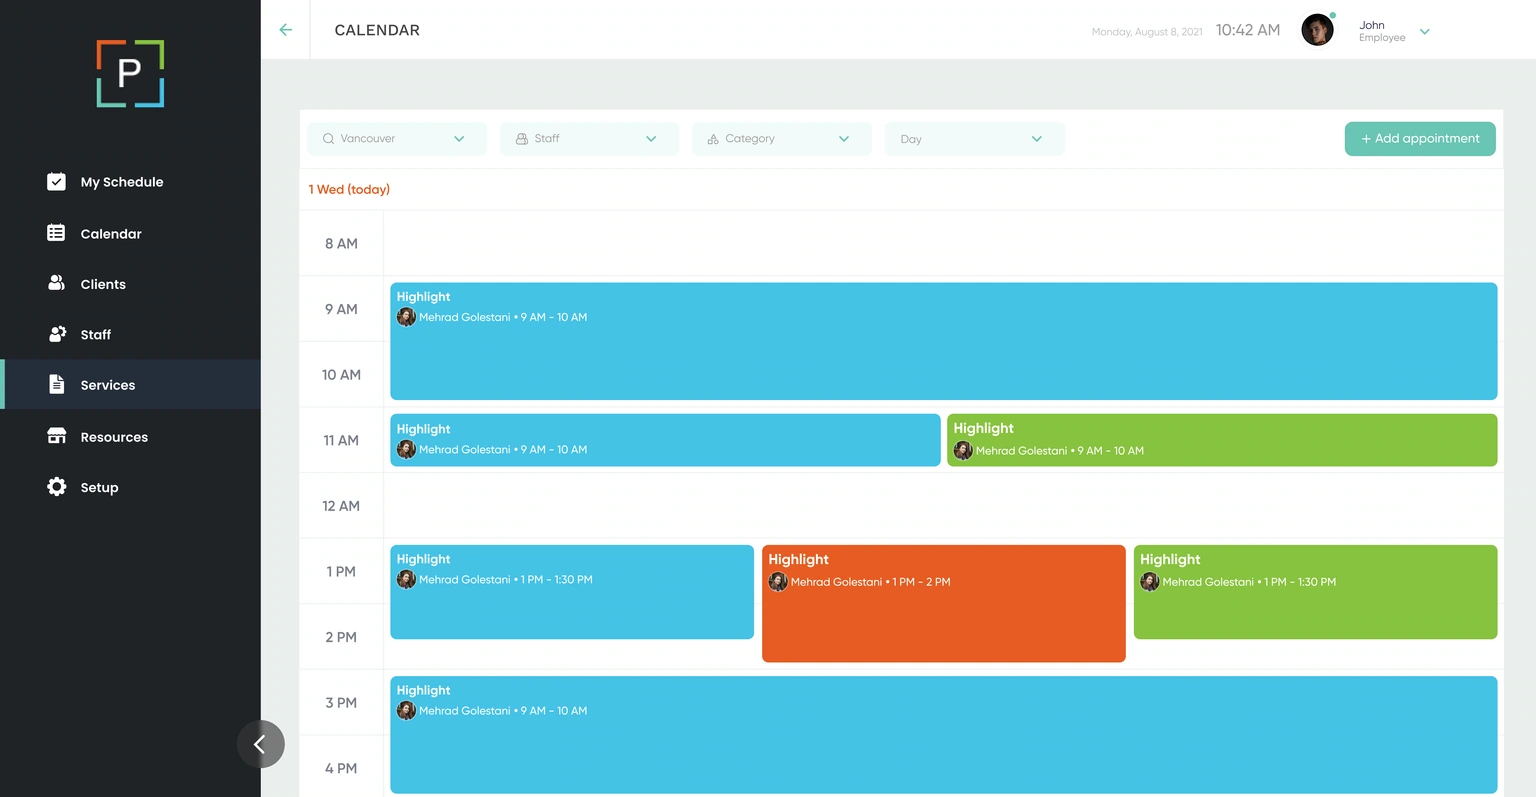Go back with the top-left arrow icon

click(286, 30)
